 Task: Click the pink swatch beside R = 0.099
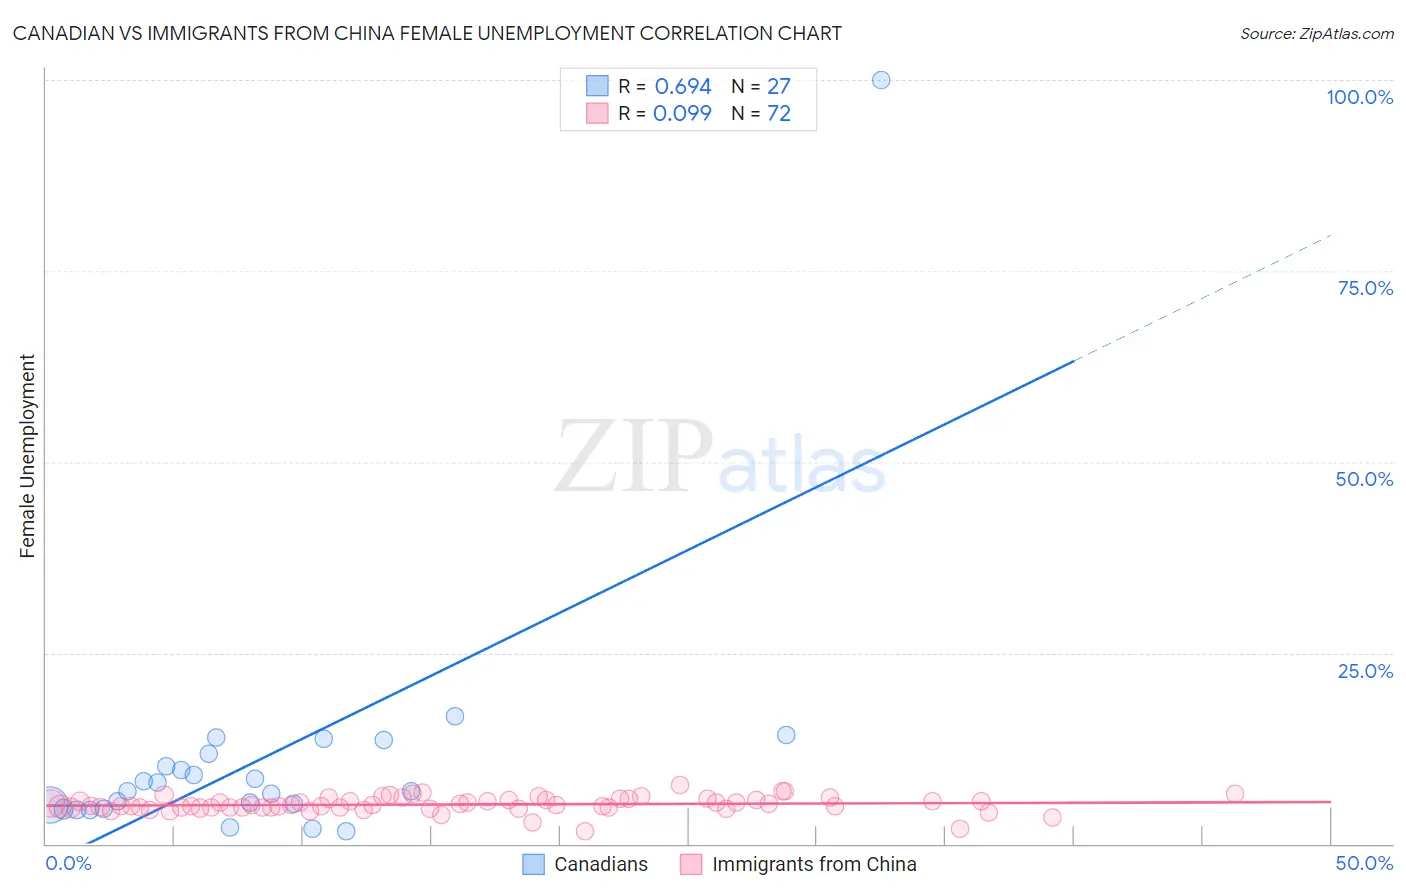tap(597, 113)
